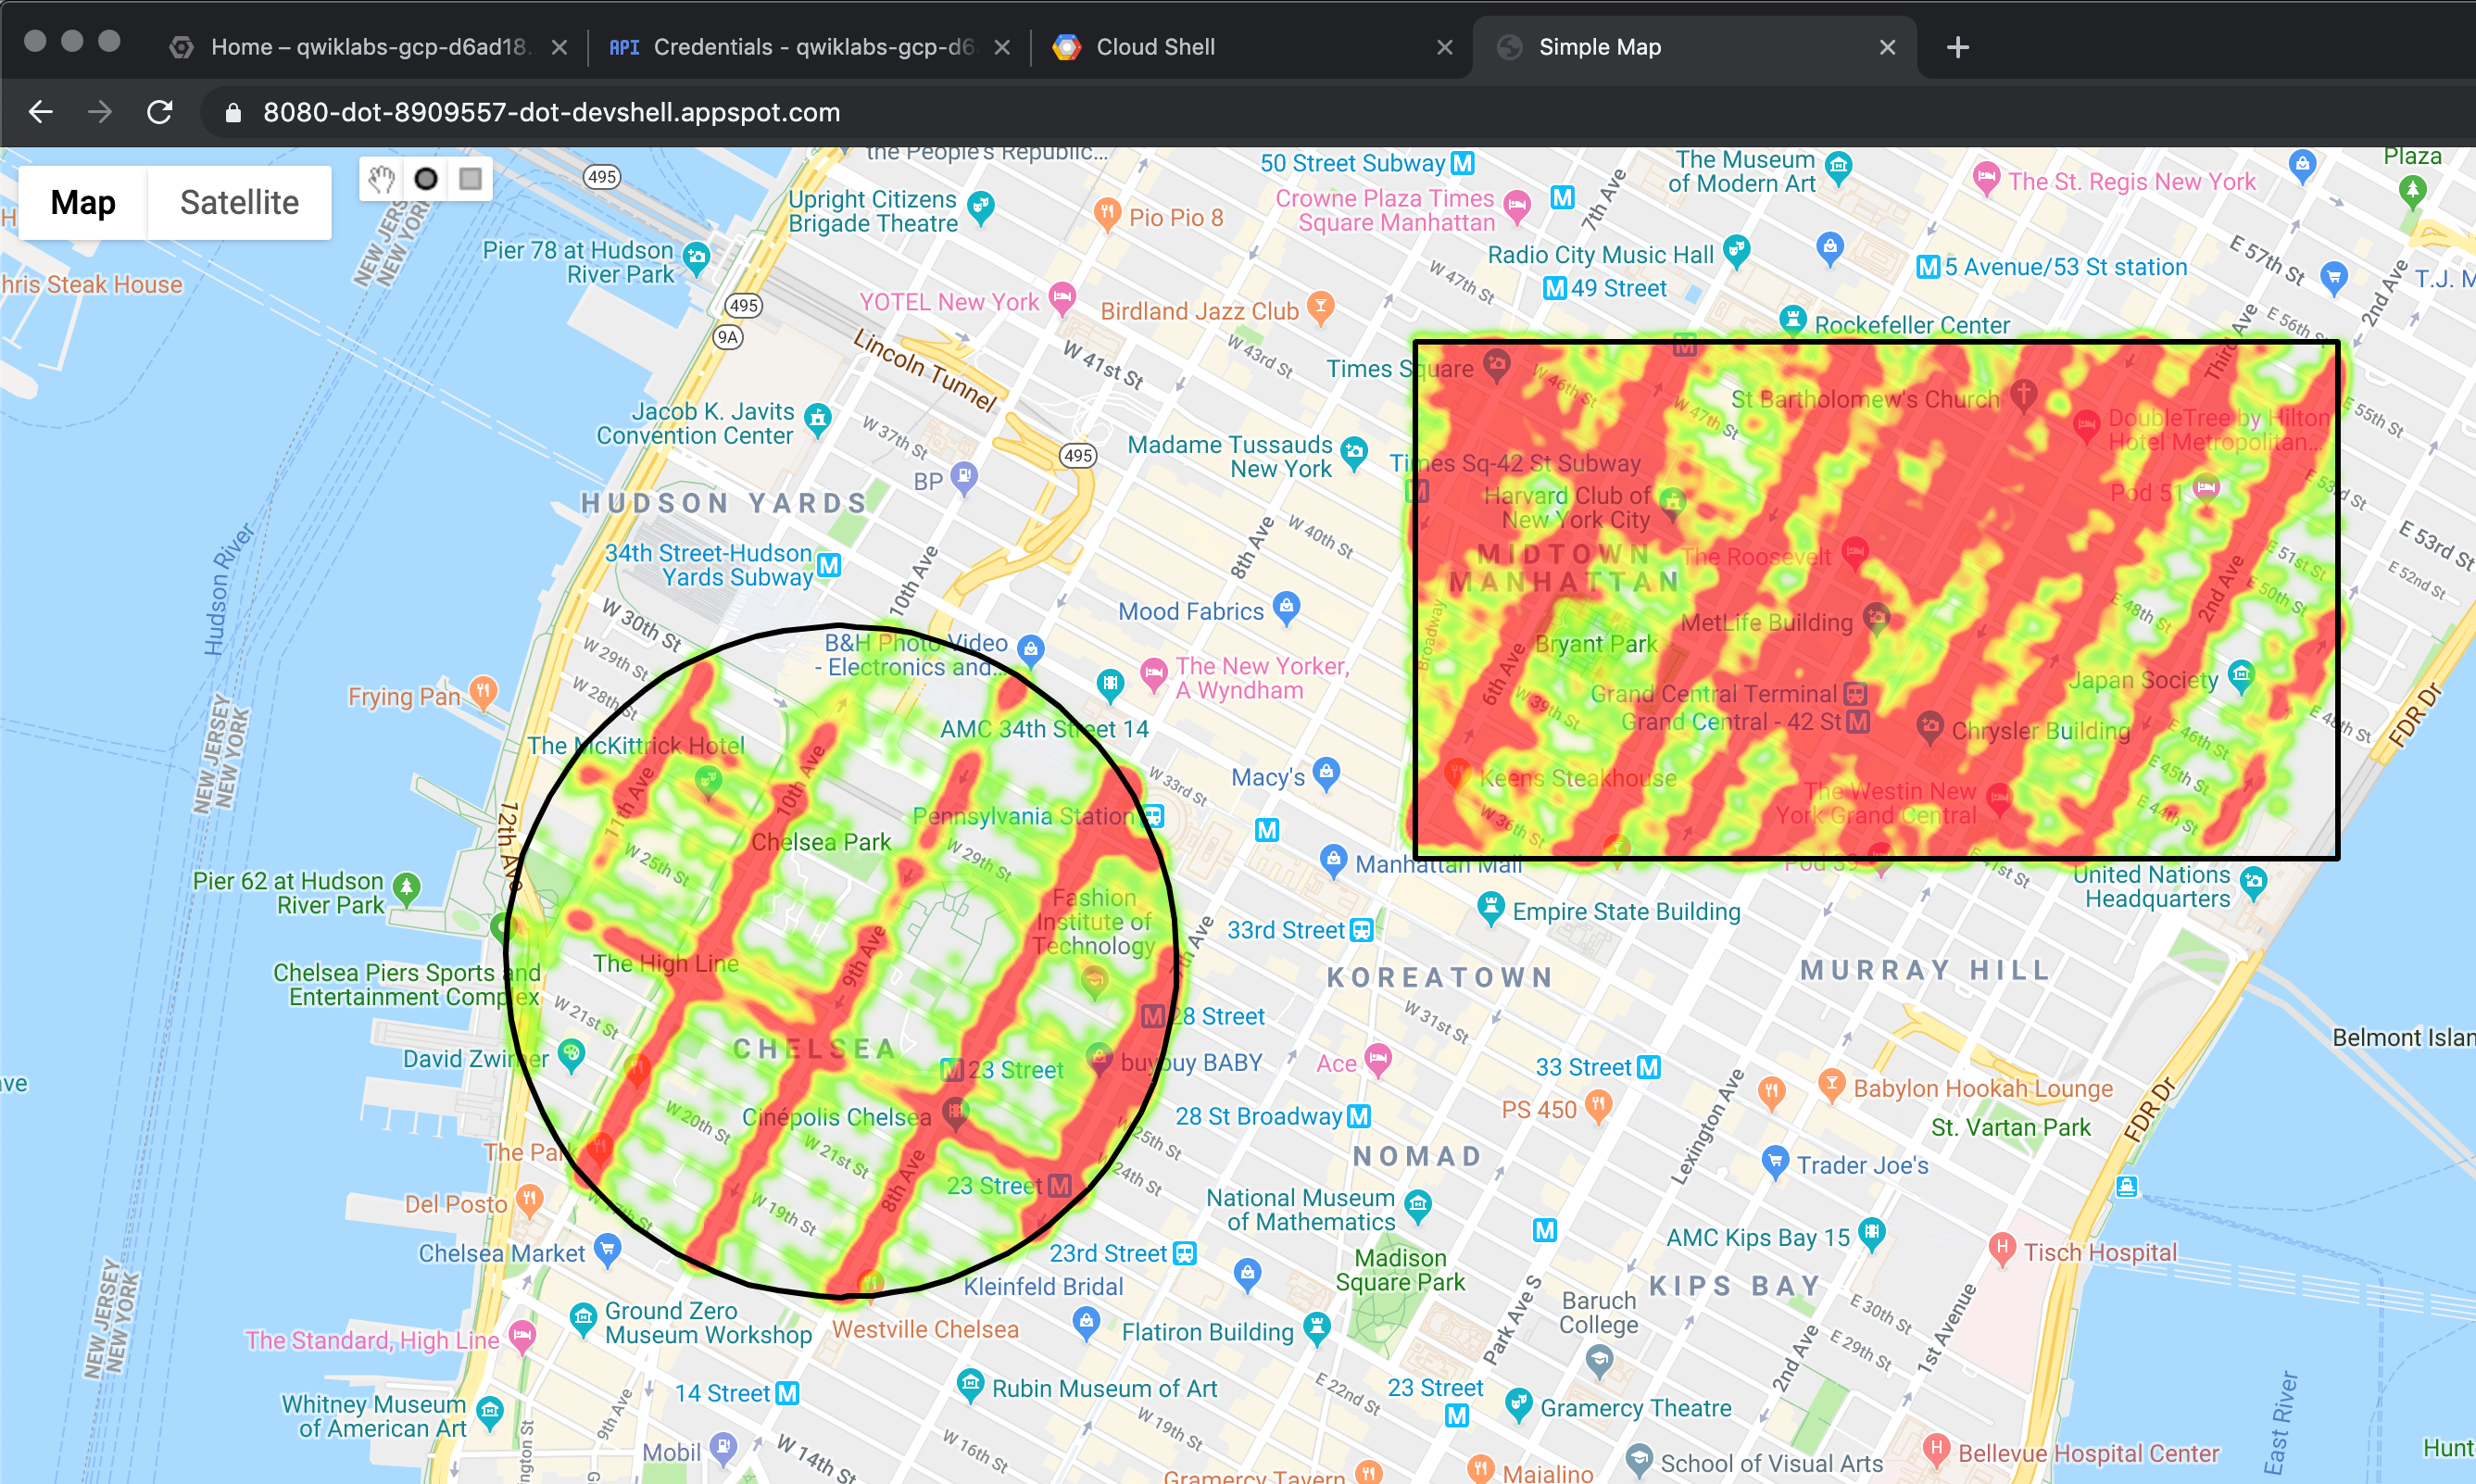Open a new browser tab
Viewport: 2476px width, 1484px height.
(x=1958, y=47)
